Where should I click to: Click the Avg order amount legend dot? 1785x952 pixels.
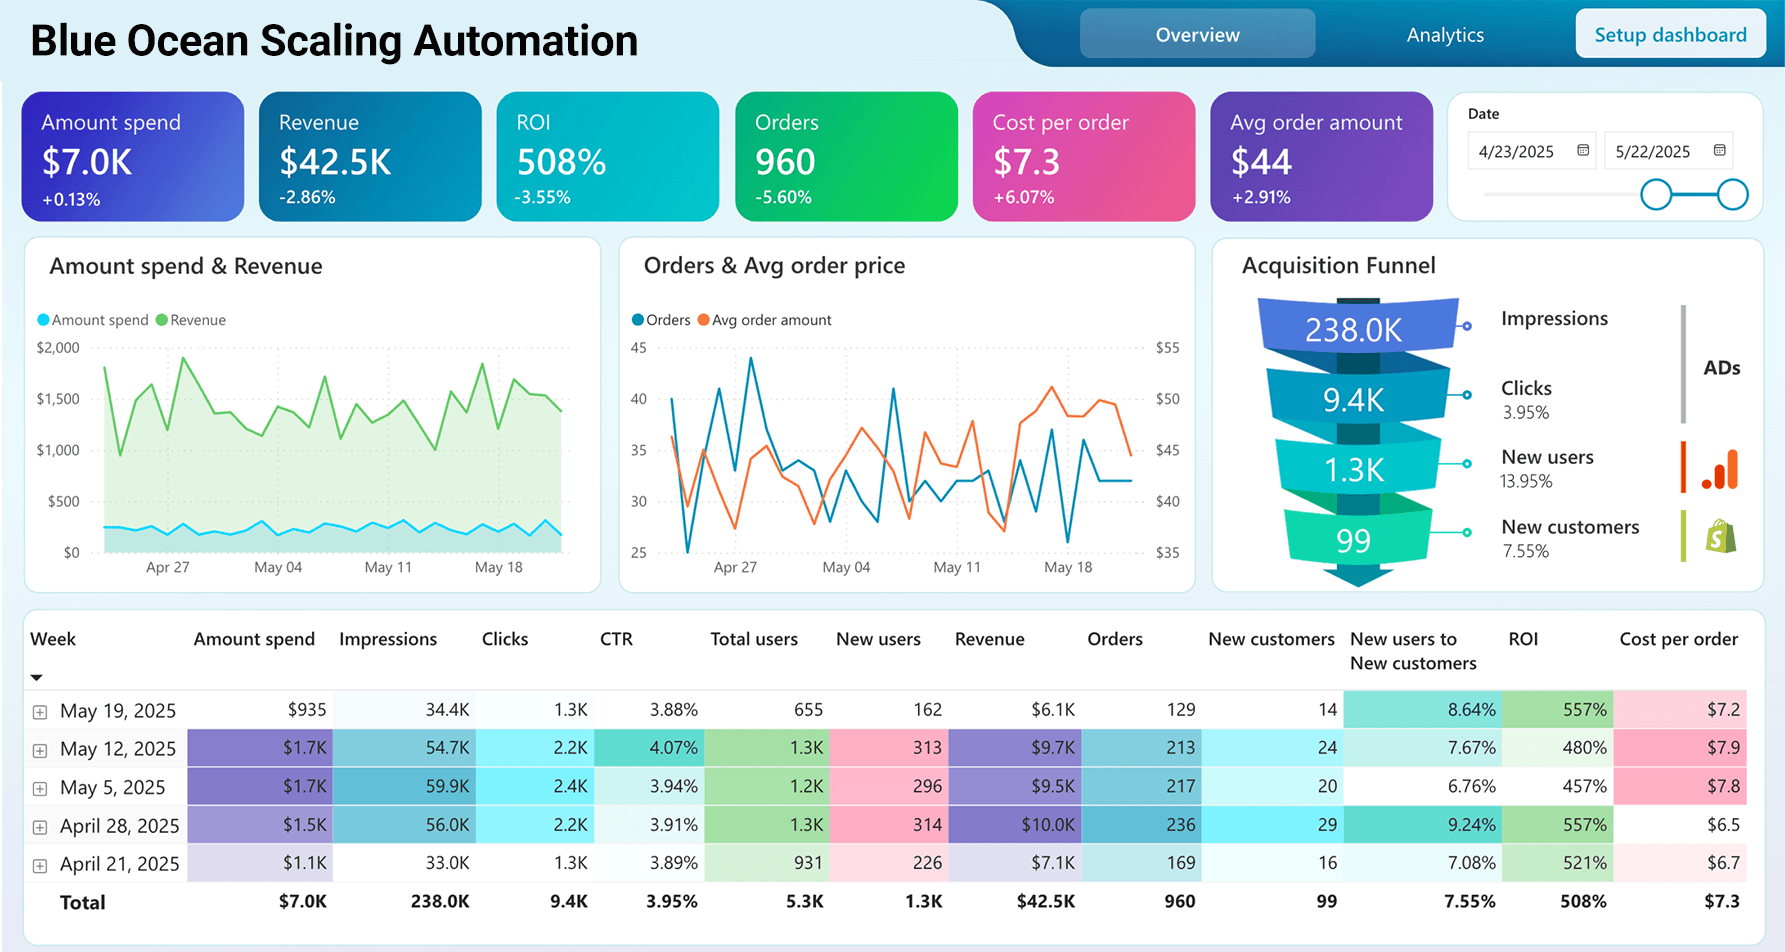[x=704, y=320]
